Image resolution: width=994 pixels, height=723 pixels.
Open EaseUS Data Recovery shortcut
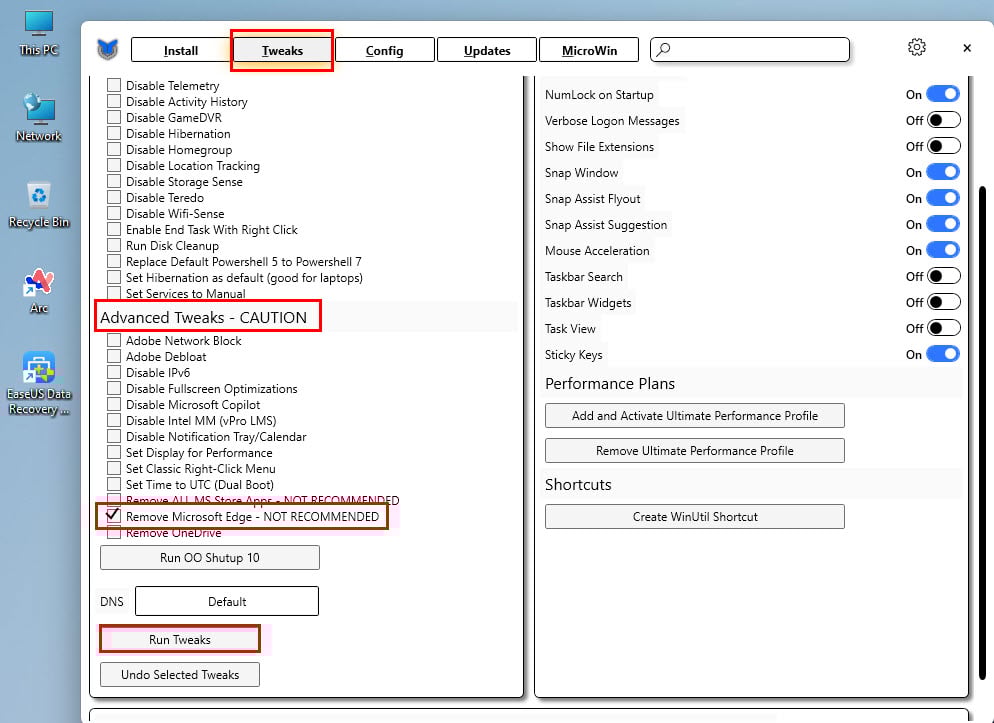click(39, 383)
